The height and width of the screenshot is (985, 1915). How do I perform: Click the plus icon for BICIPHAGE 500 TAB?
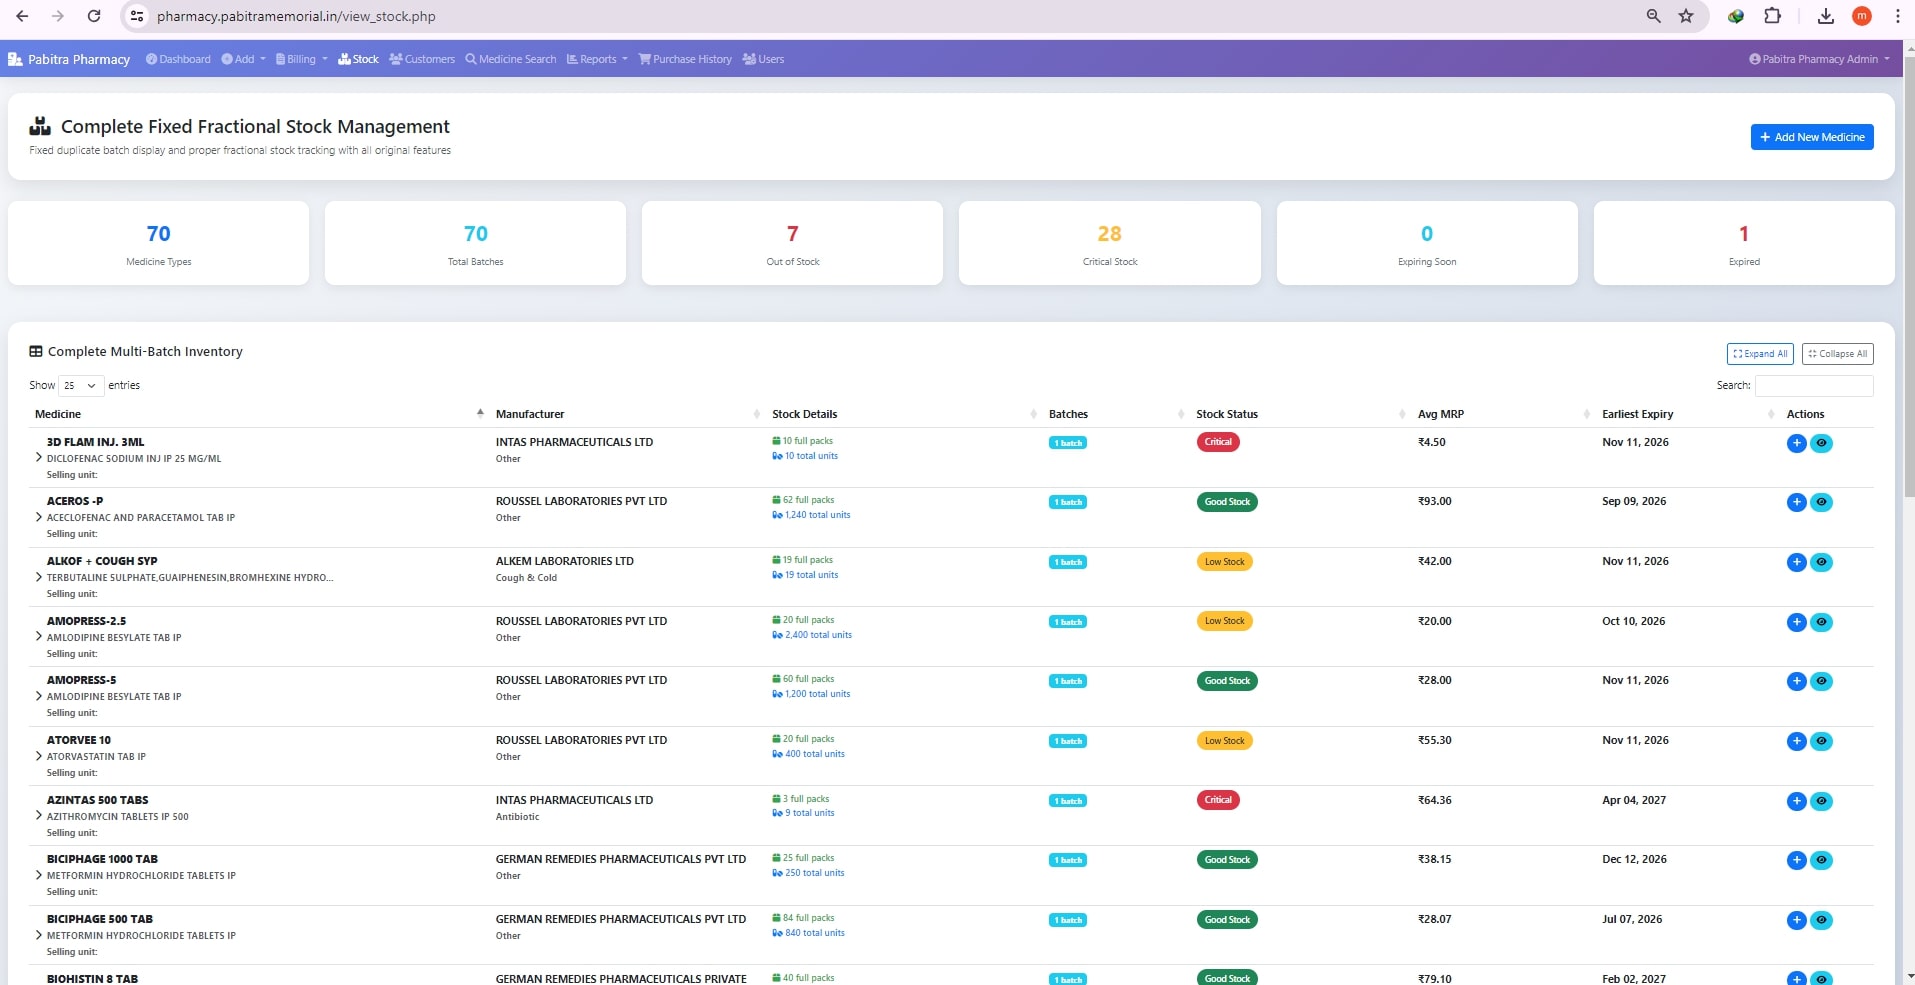[1796, 920]
